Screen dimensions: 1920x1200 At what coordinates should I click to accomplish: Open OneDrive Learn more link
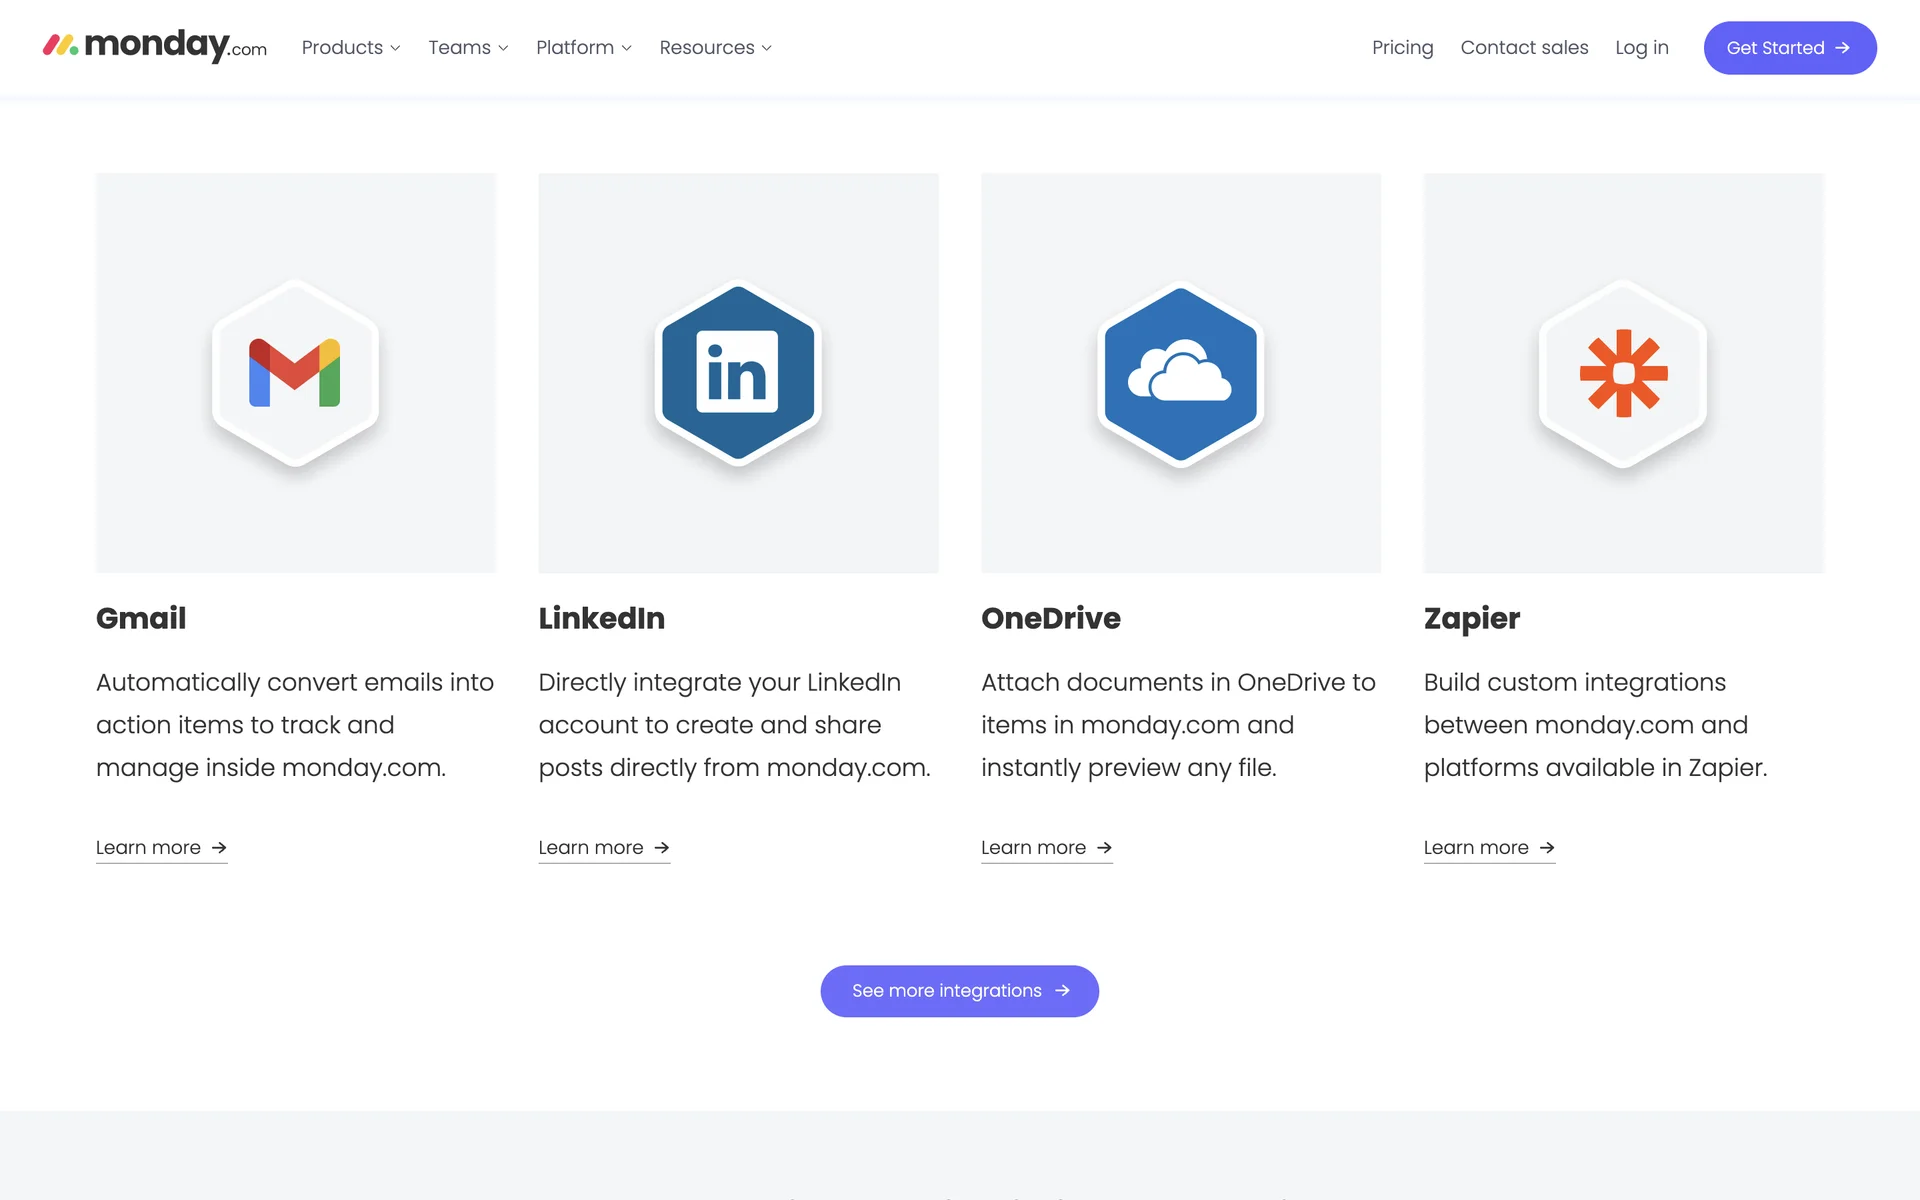tap(1033, 848)
